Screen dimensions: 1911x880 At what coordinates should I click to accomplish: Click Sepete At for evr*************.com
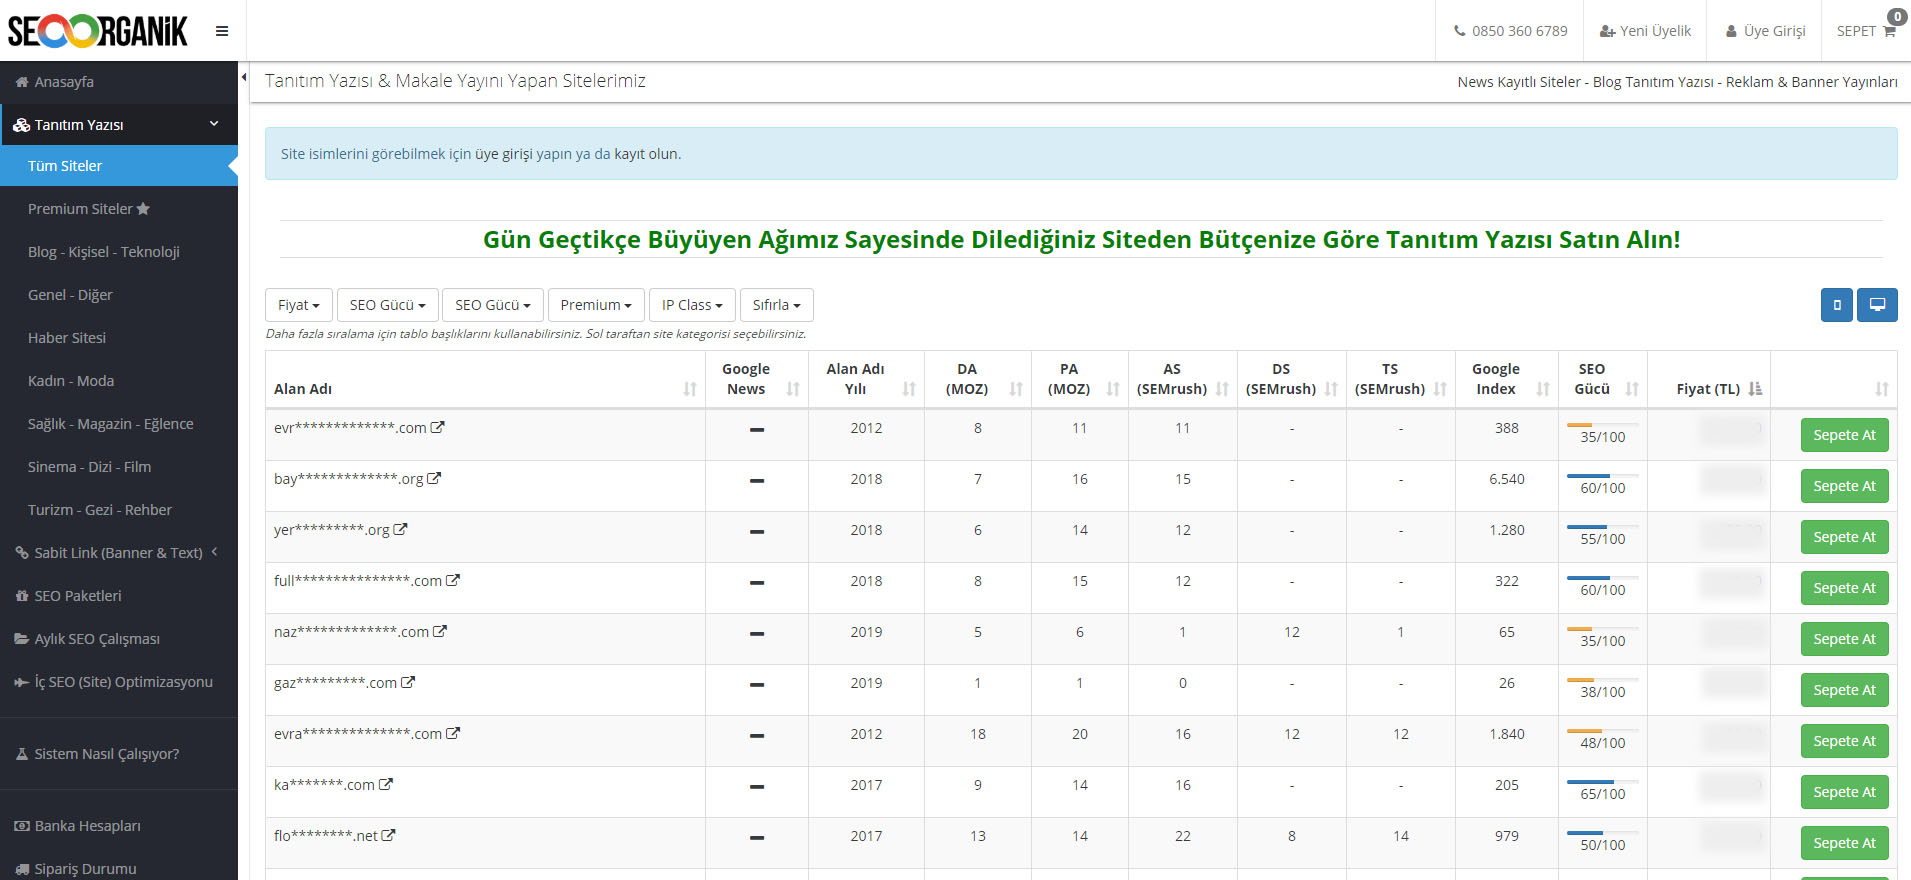click(1844, 435)
